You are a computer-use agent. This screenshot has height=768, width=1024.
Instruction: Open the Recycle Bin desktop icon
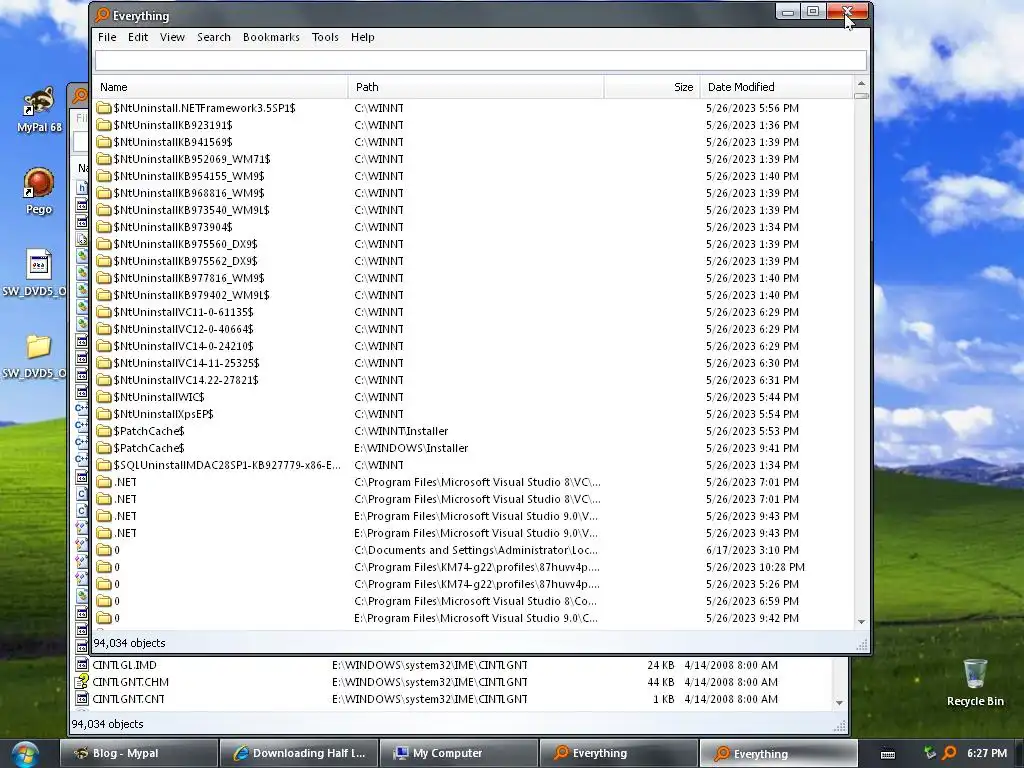(975, 682)
